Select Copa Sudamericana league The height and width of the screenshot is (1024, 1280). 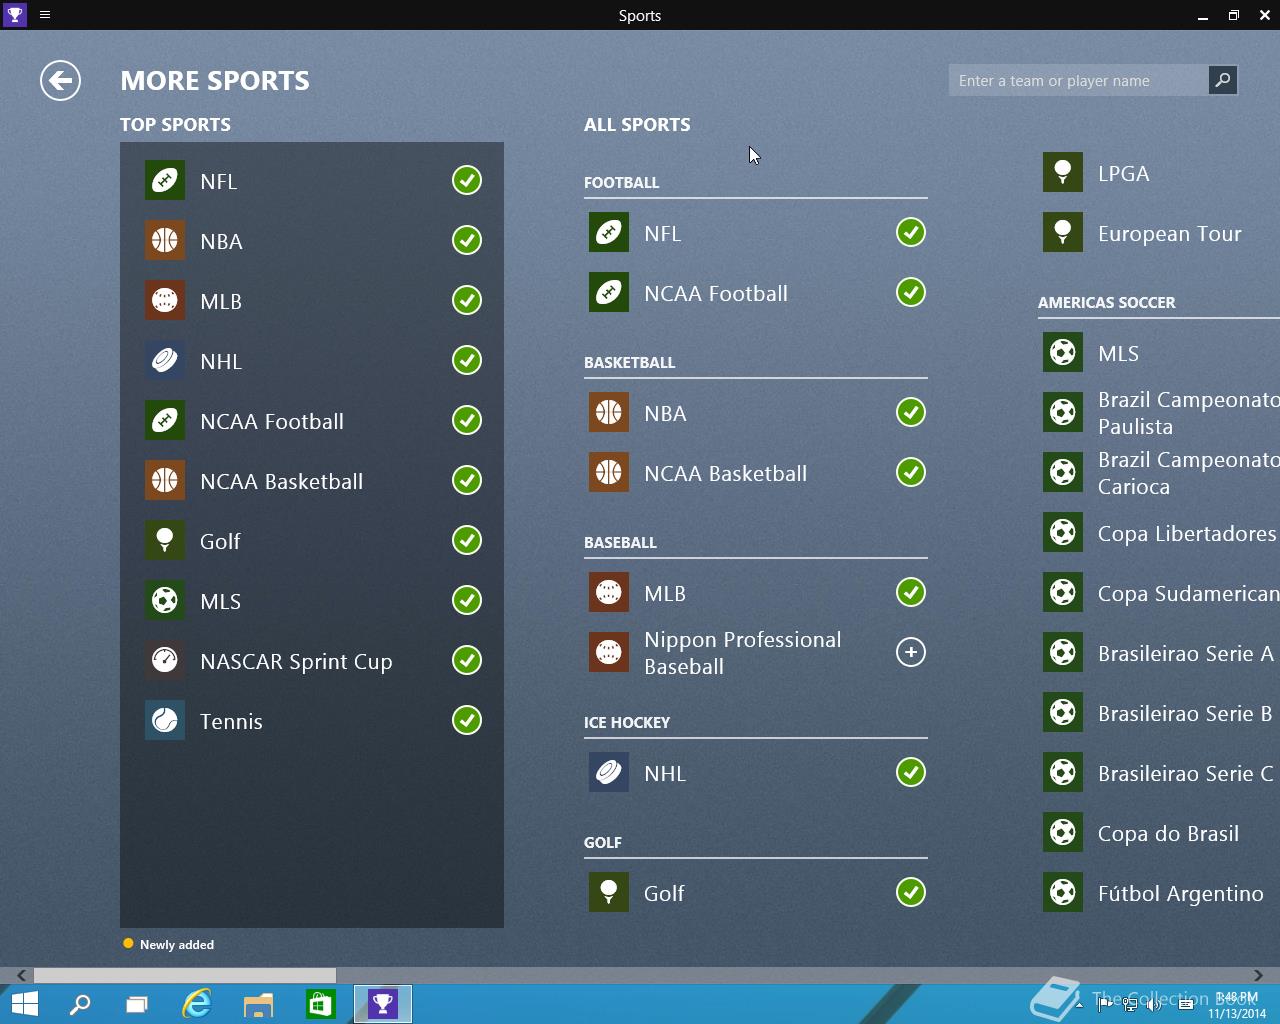1159,593
